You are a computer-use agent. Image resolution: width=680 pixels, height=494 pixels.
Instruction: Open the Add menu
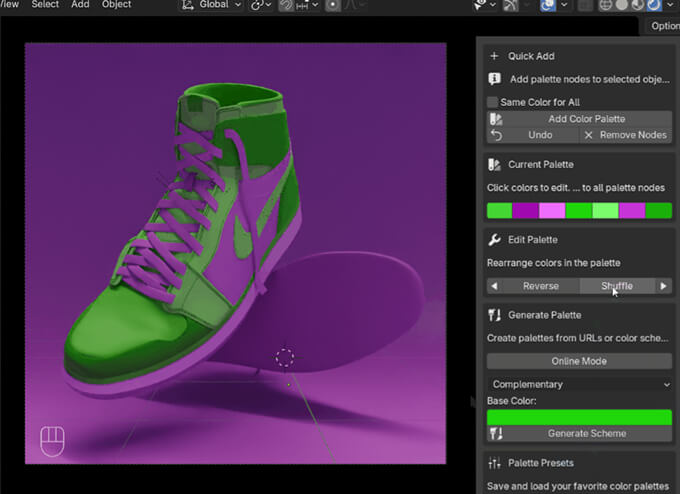pyautogui.click(x=80, y=5)
